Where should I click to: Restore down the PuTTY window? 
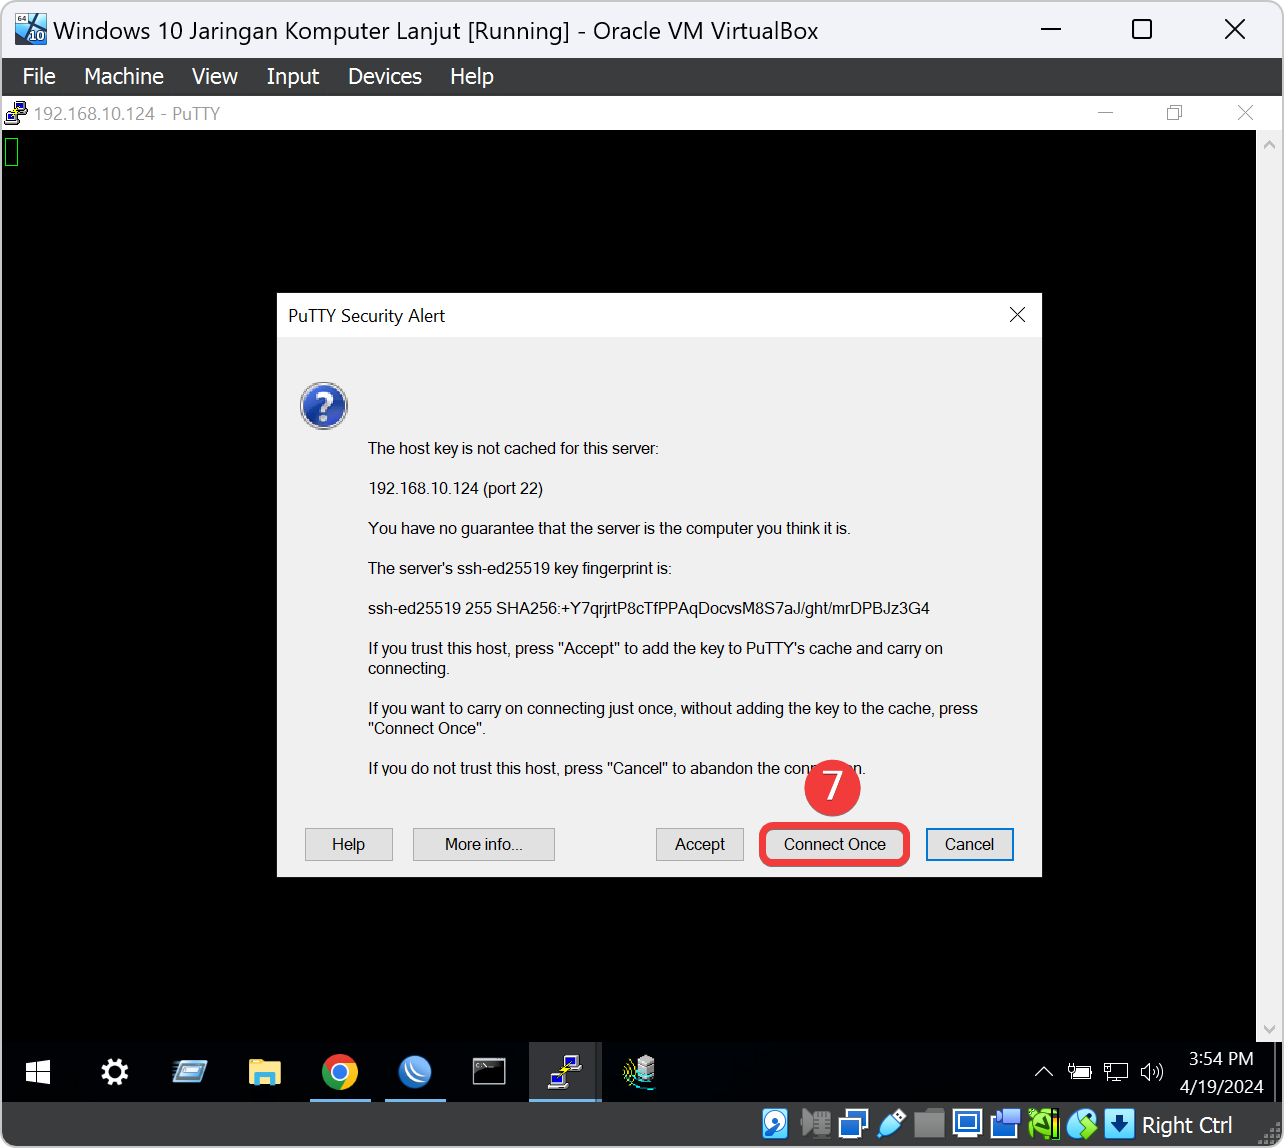(x=1175, y=113)
